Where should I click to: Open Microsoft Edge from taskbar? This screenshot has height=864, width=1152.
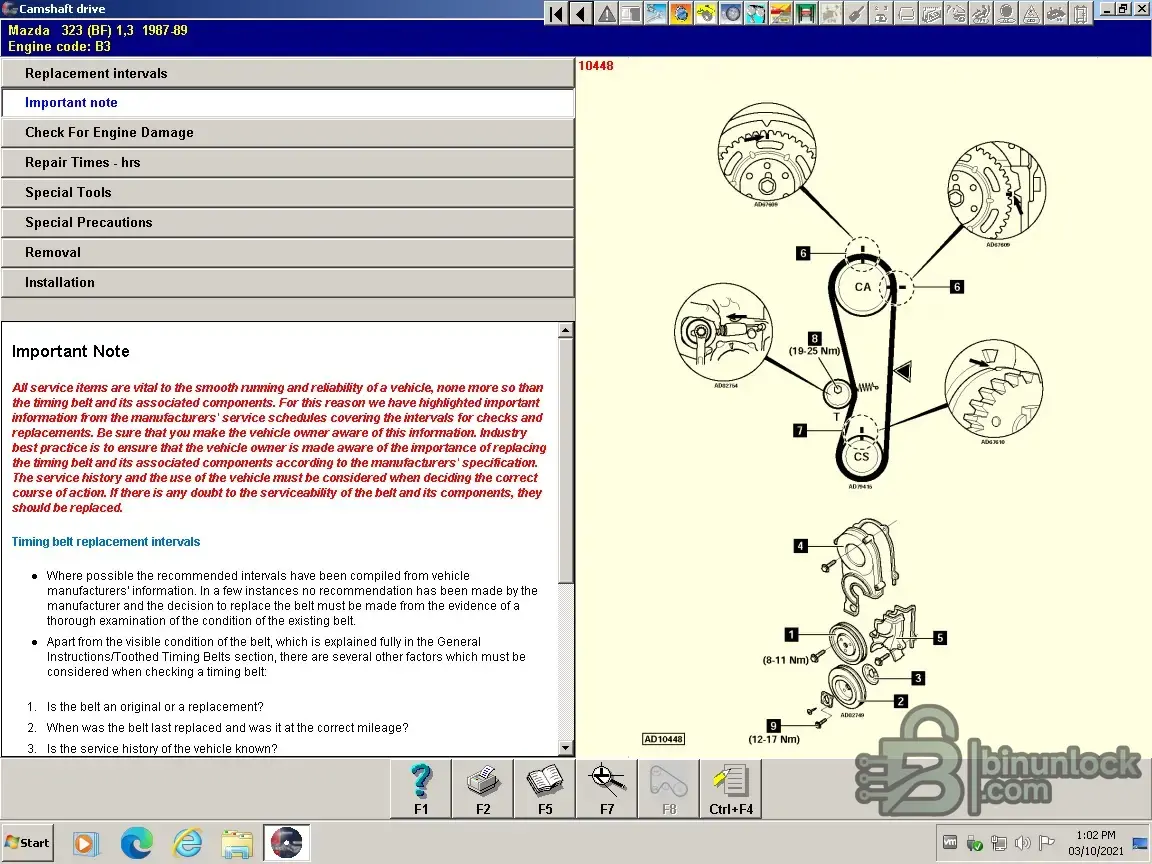tap(137, 843)
